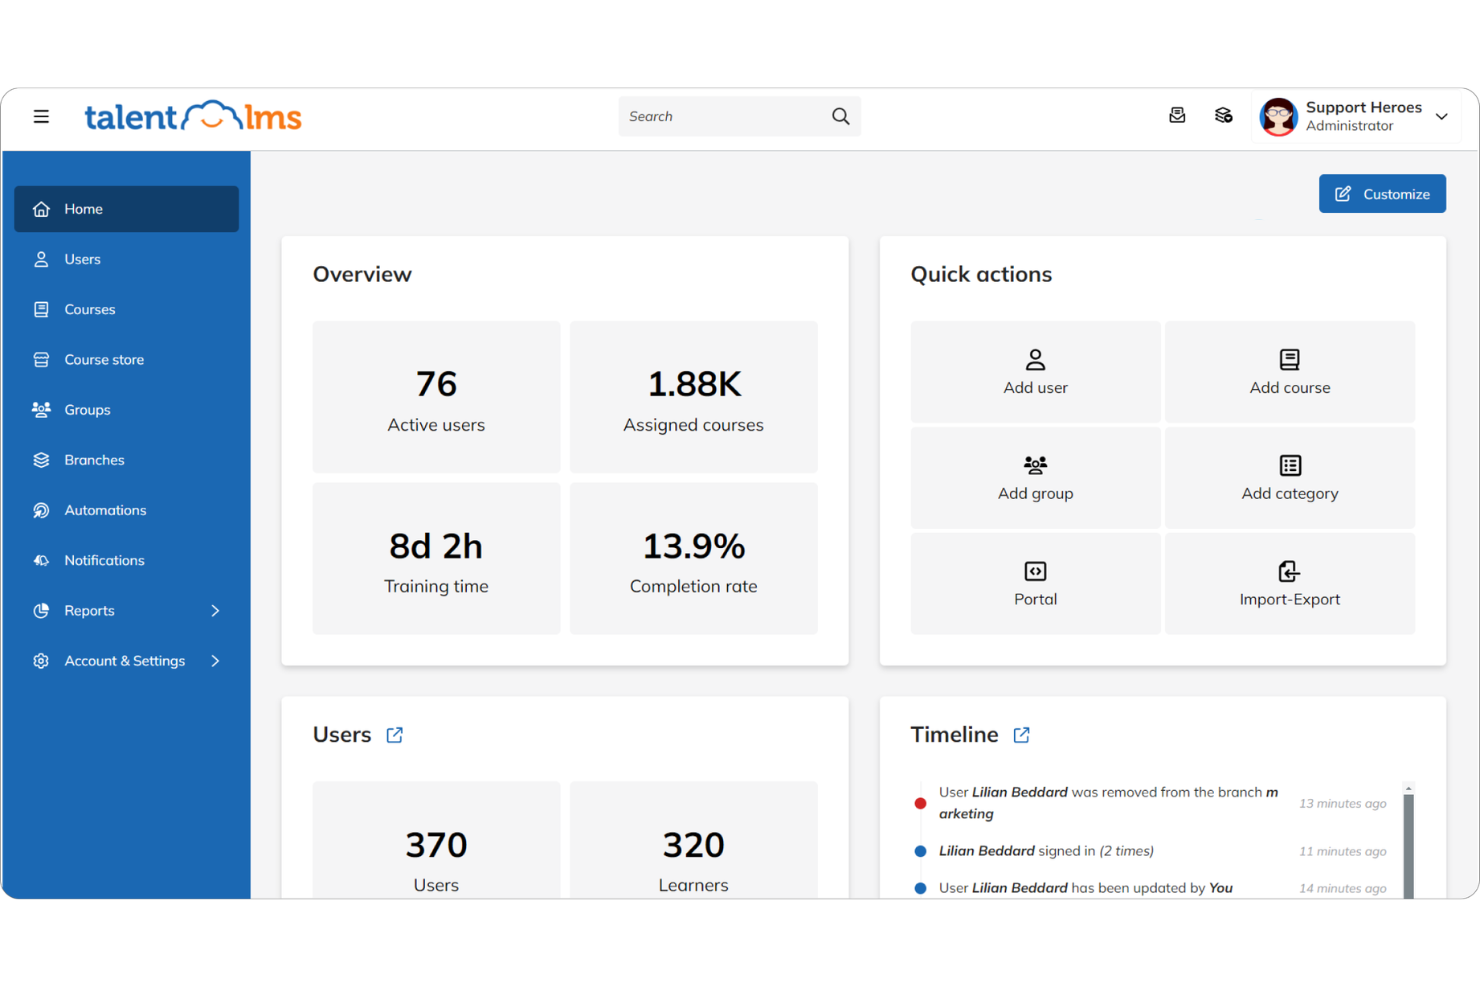Toggle the hamburger menu to collapse sidebar
Image resolution: width=1480 pixels, height=987 pixels.
(x=41, y=116)
